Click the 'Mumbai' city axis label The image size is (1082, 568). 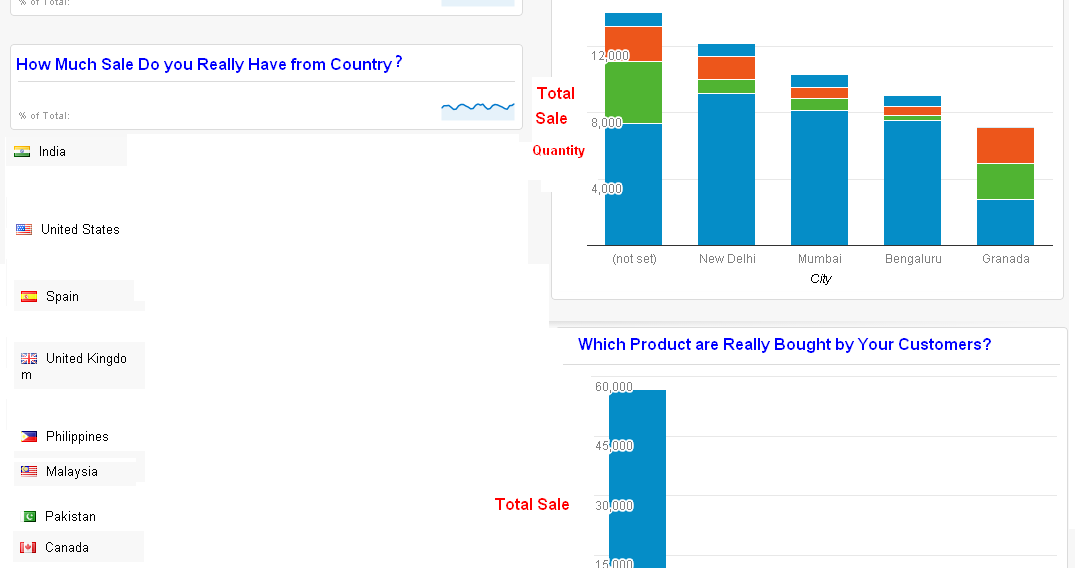click(820, 259)
